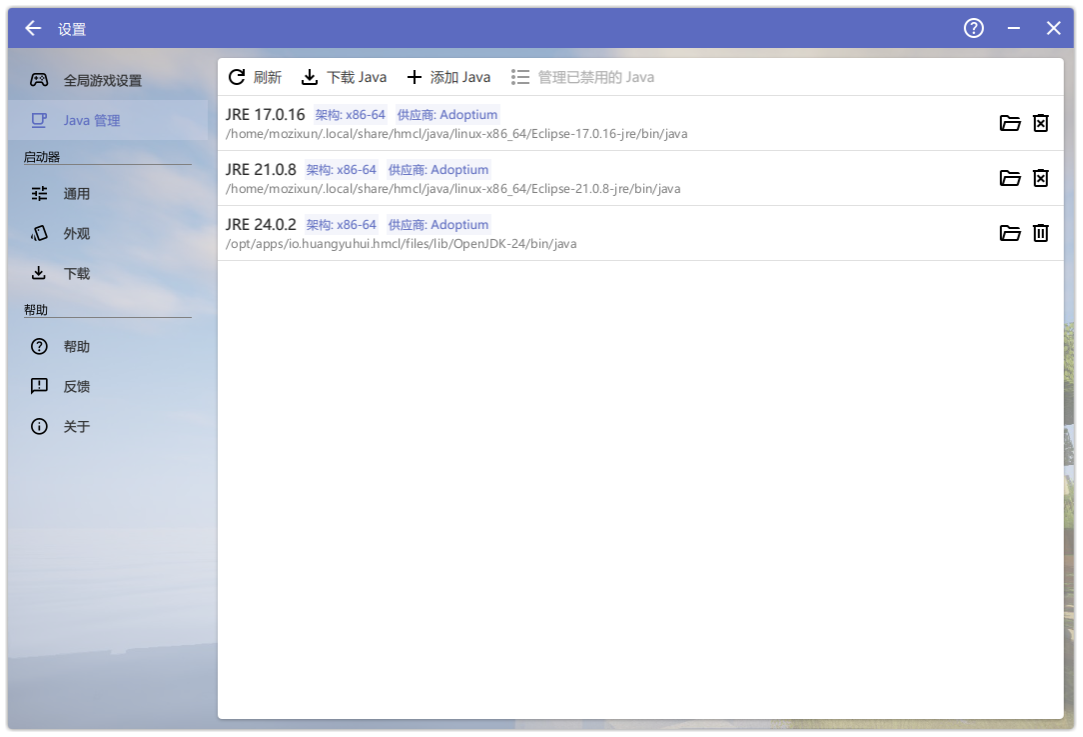Click remove icon for JRE 21.0.8
Screen dimensions: 1083x737
coord(1041,178)
